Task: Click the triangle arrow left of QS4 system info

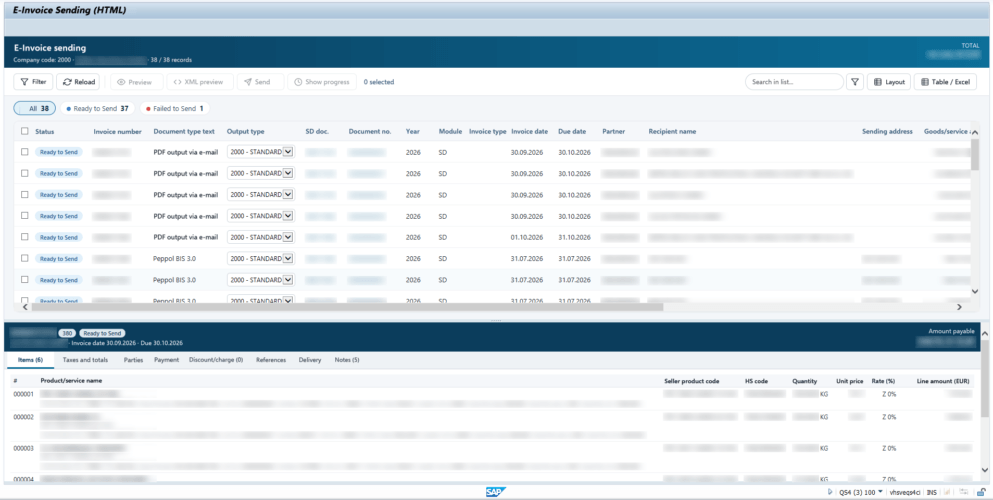Action: tap(830, 492)
